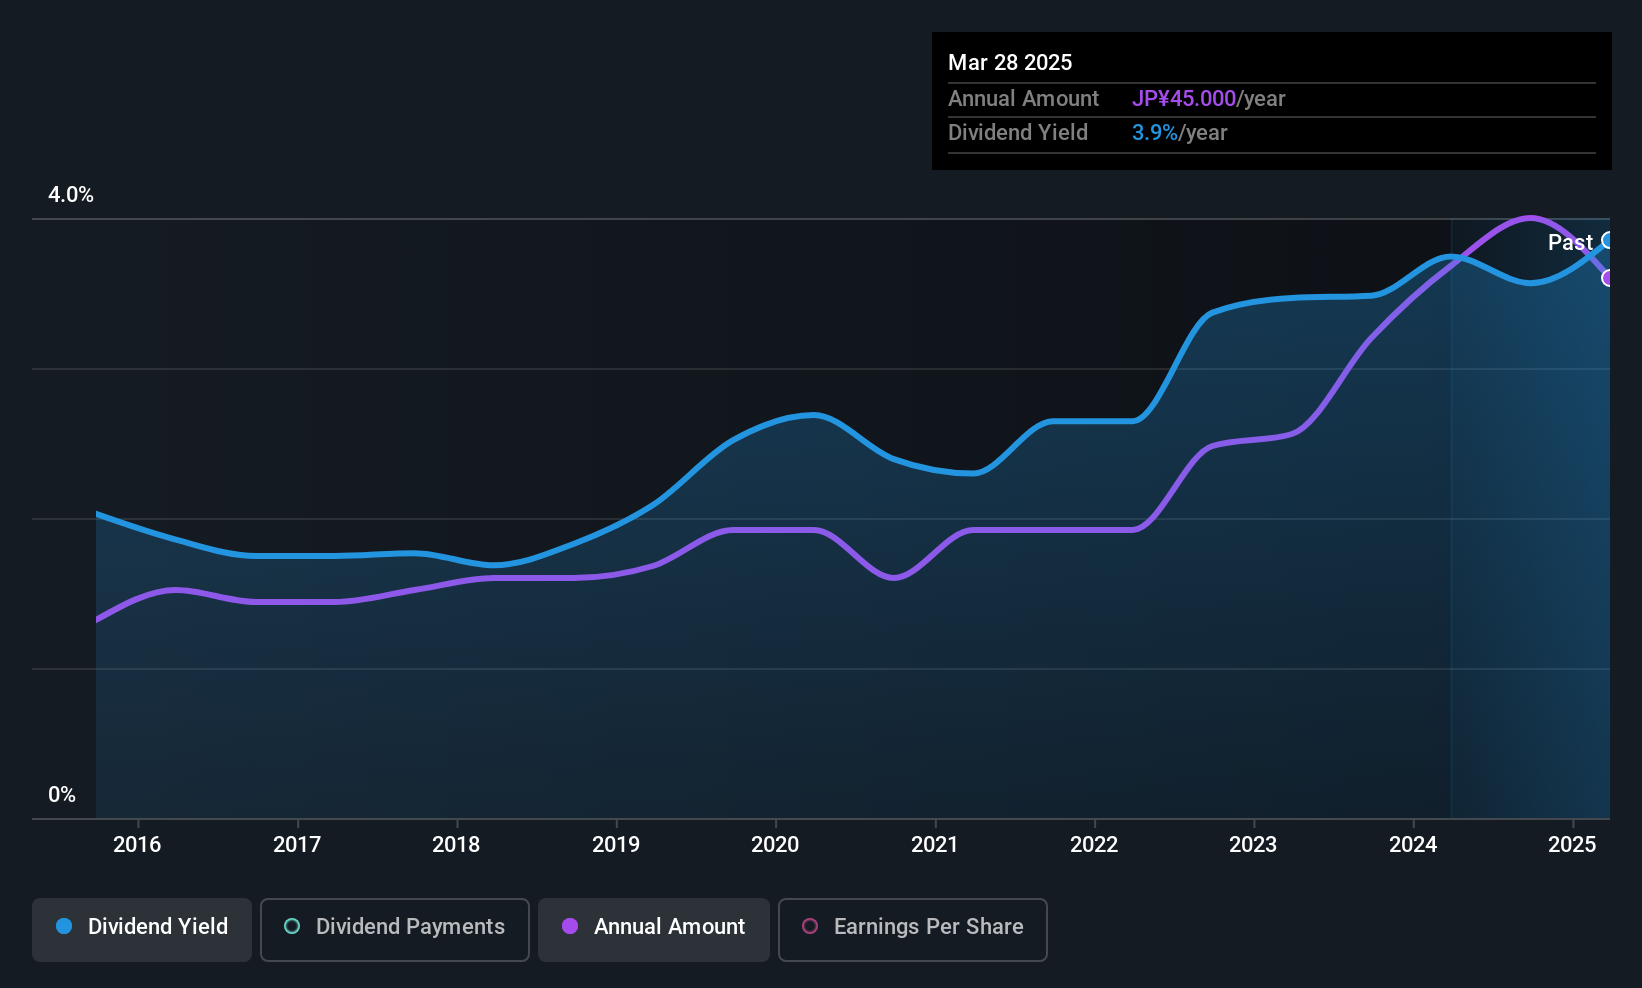Click the Mar 28 2025 tooltip date
The height and width of the screenshot is (988, 1642).
click(x=1010, y=62)
